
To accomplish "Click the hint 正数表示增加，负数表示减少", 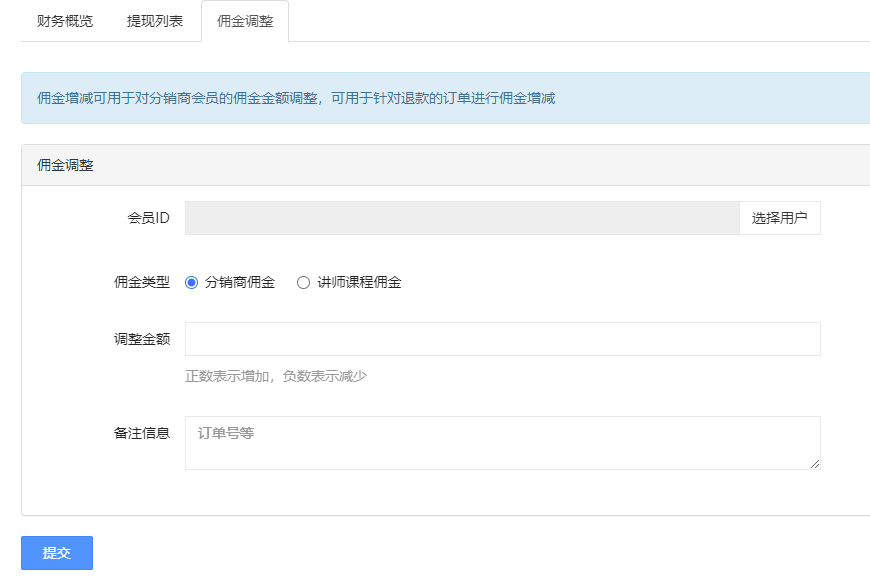I will 276,376.
